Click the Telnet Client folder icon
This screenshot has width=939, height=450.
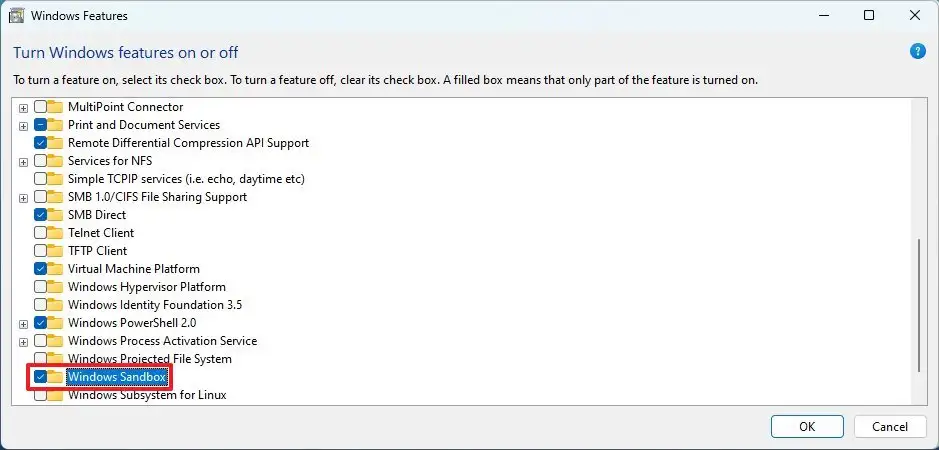click(x=56, y=233)
